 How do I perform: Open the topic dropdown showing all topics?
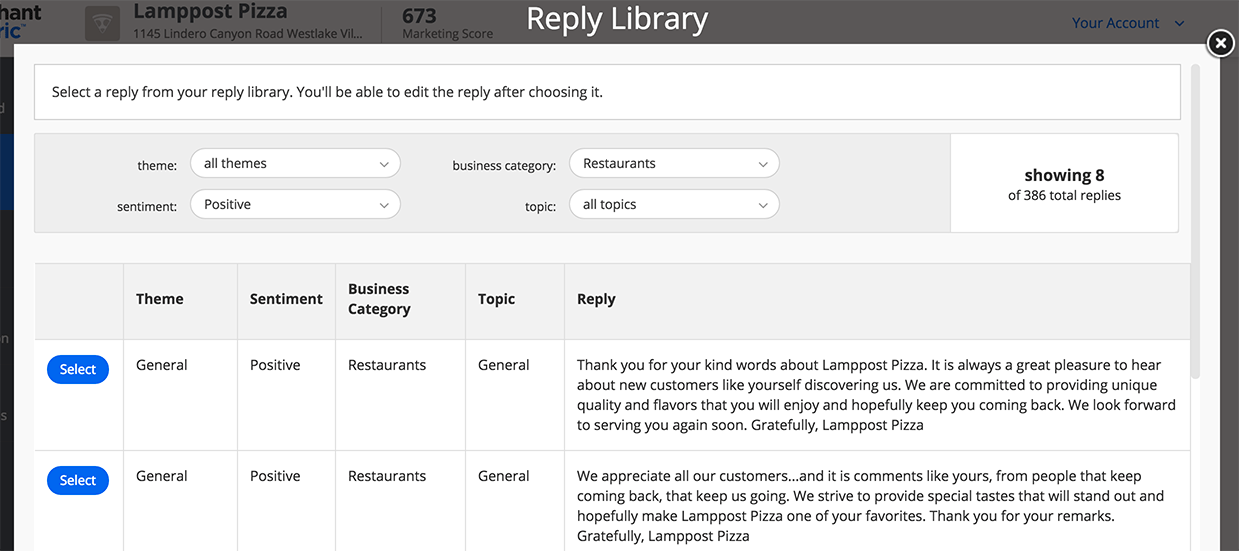pos(674,205)
